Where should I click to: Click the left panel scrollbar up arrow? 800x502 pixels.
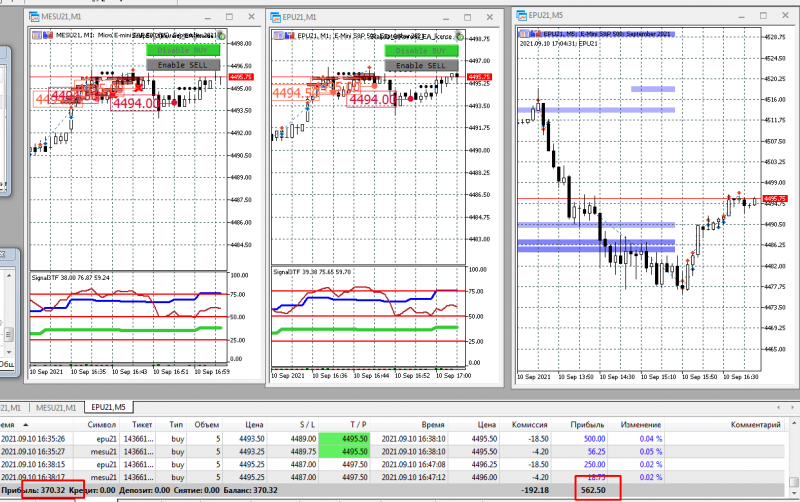[x=9, y=276]
